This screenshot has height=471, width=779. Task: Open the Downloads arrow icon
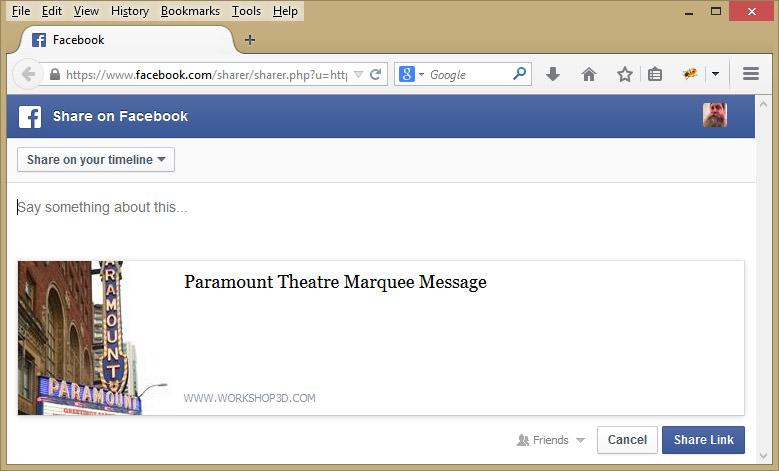(553, 74)
